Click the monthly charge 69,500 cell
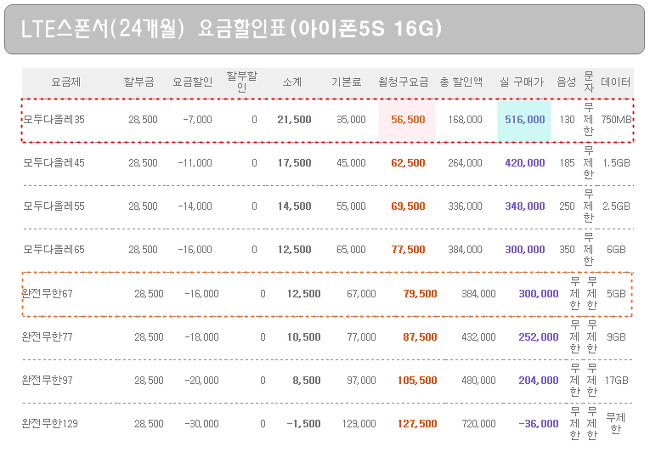Screen dimensions: 650x452 pos(408,206)
